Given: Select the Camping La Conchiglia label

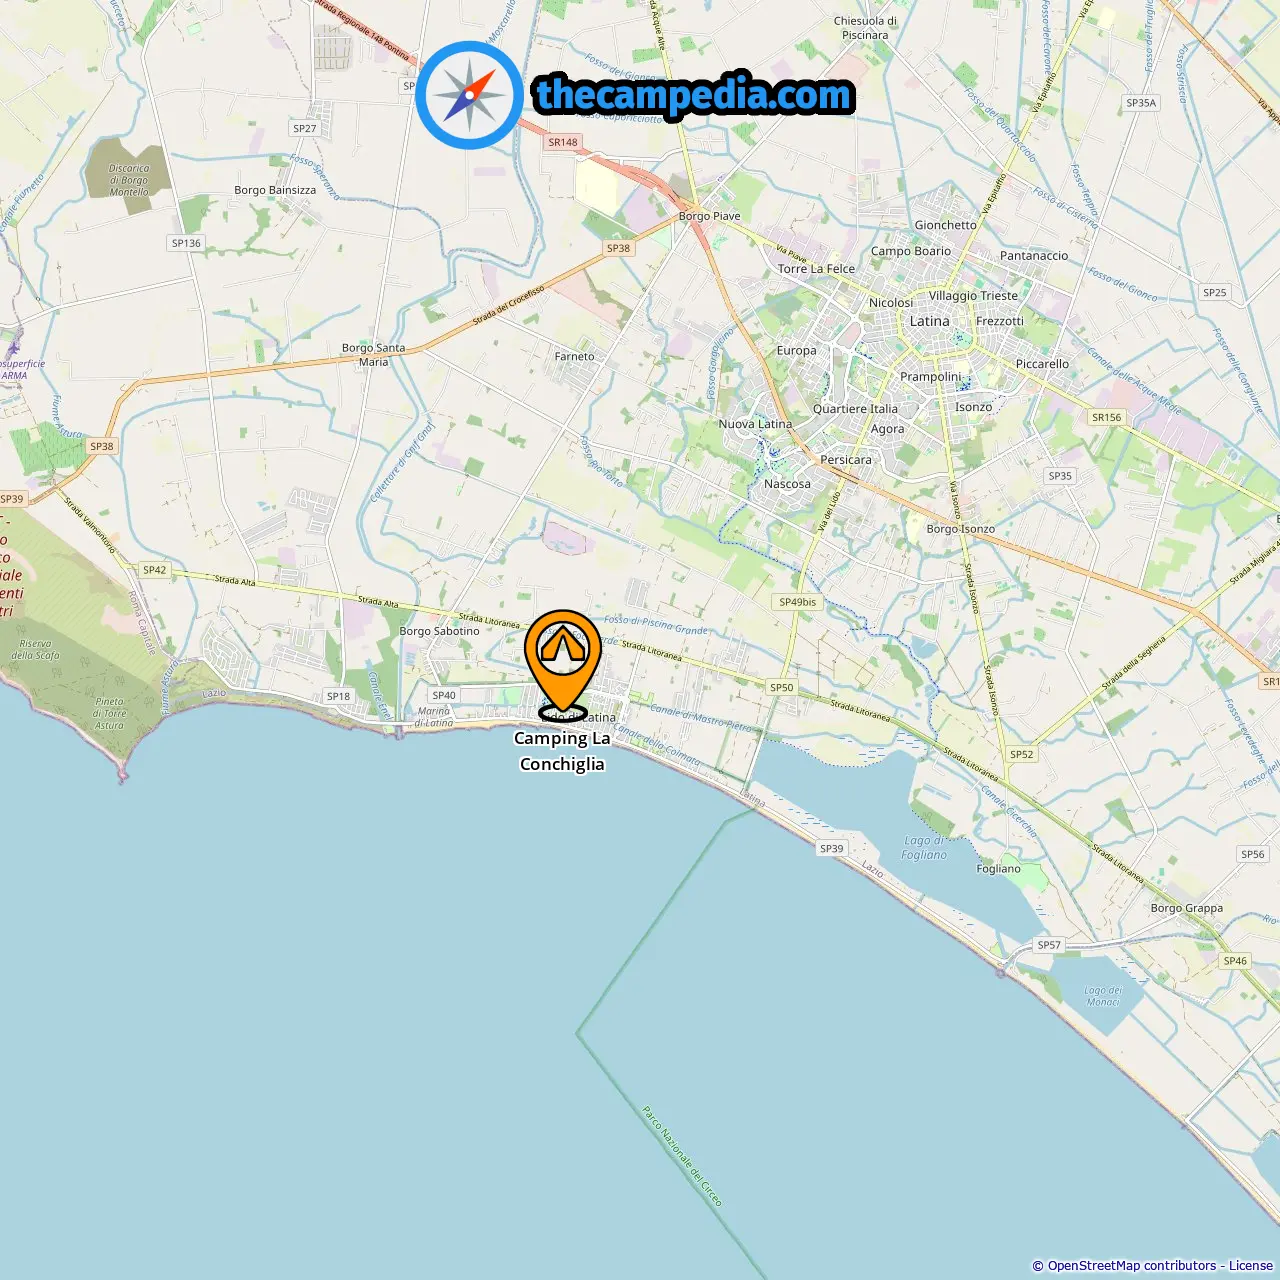Looking at the screenshot, I should click(562, 751).
